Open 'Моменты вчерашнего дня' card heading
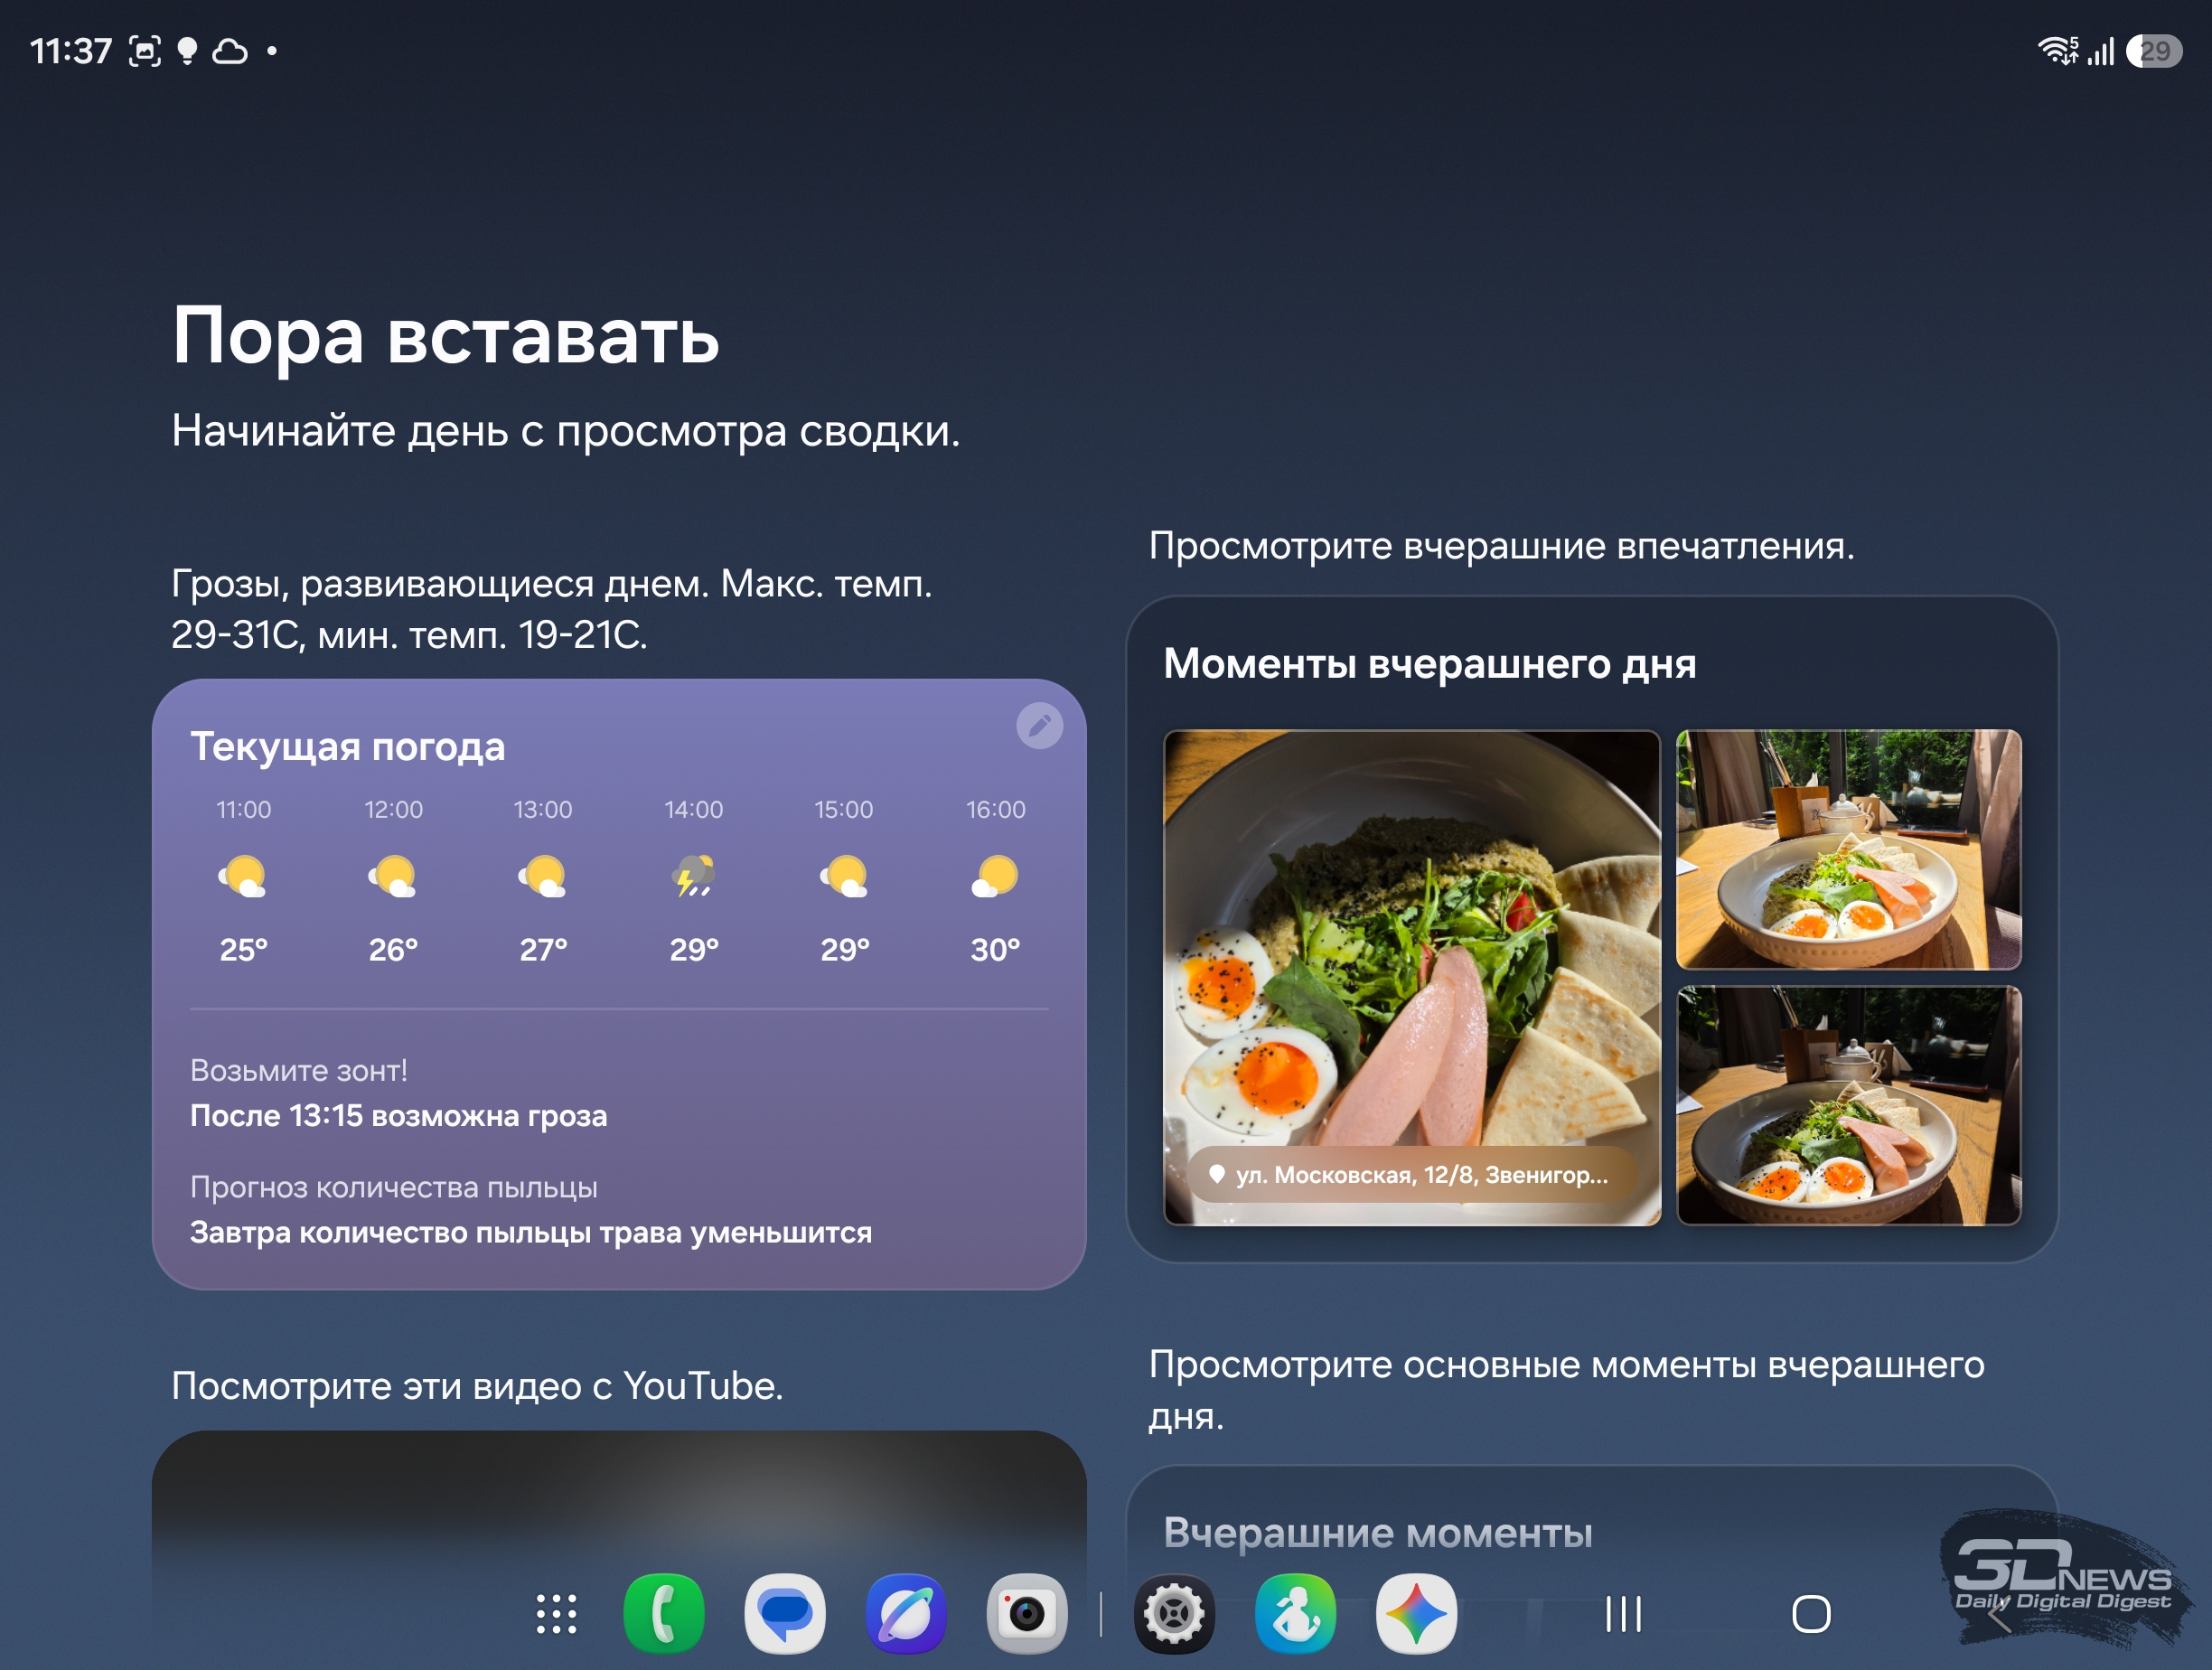Screen dimensions: 2212x1670 pos(1429,664)
